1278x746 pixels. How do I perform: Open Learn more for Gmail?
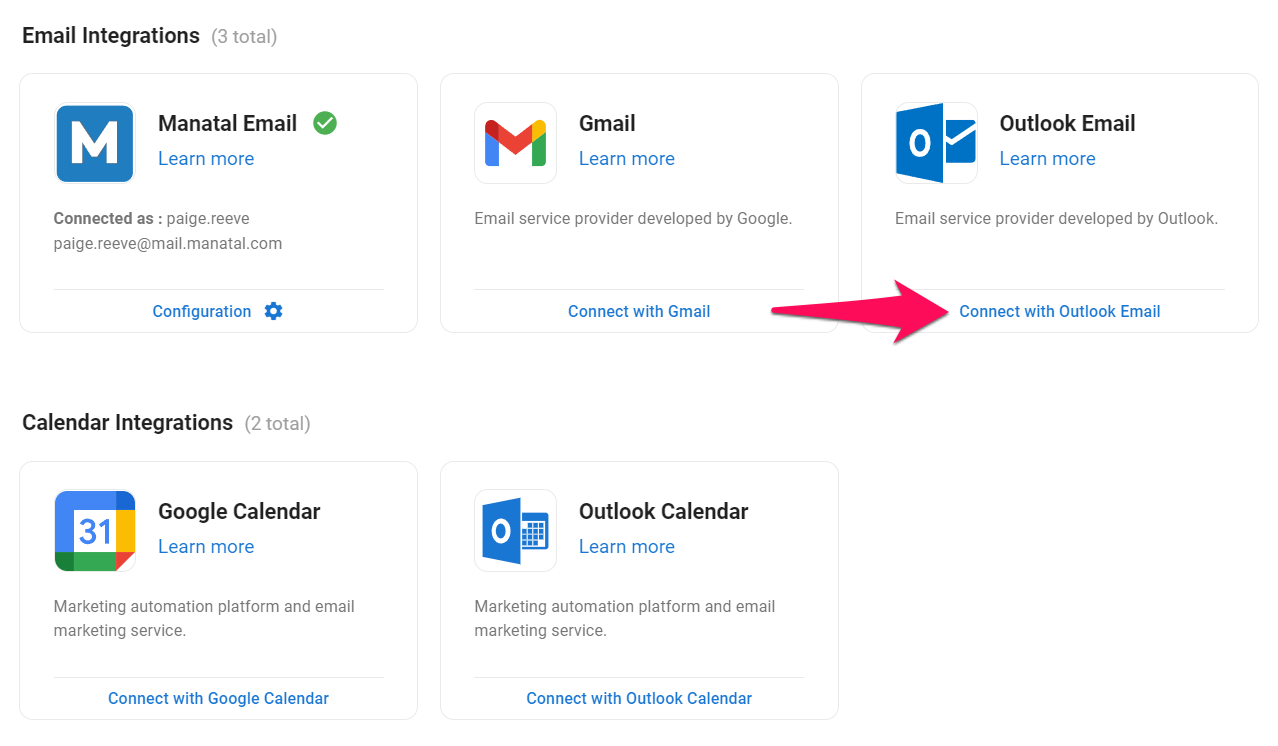click(627, 158)
